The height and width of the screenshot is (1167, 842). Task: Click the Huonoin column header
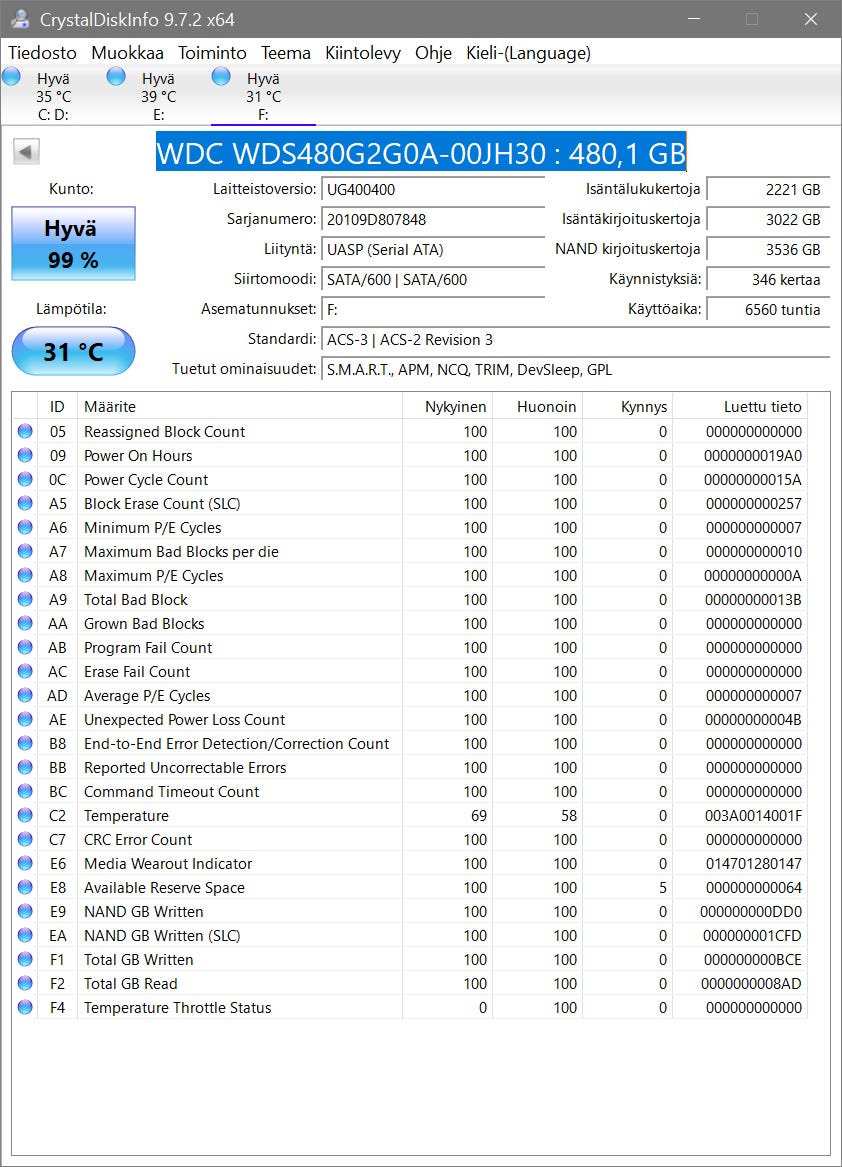point(538,406)
